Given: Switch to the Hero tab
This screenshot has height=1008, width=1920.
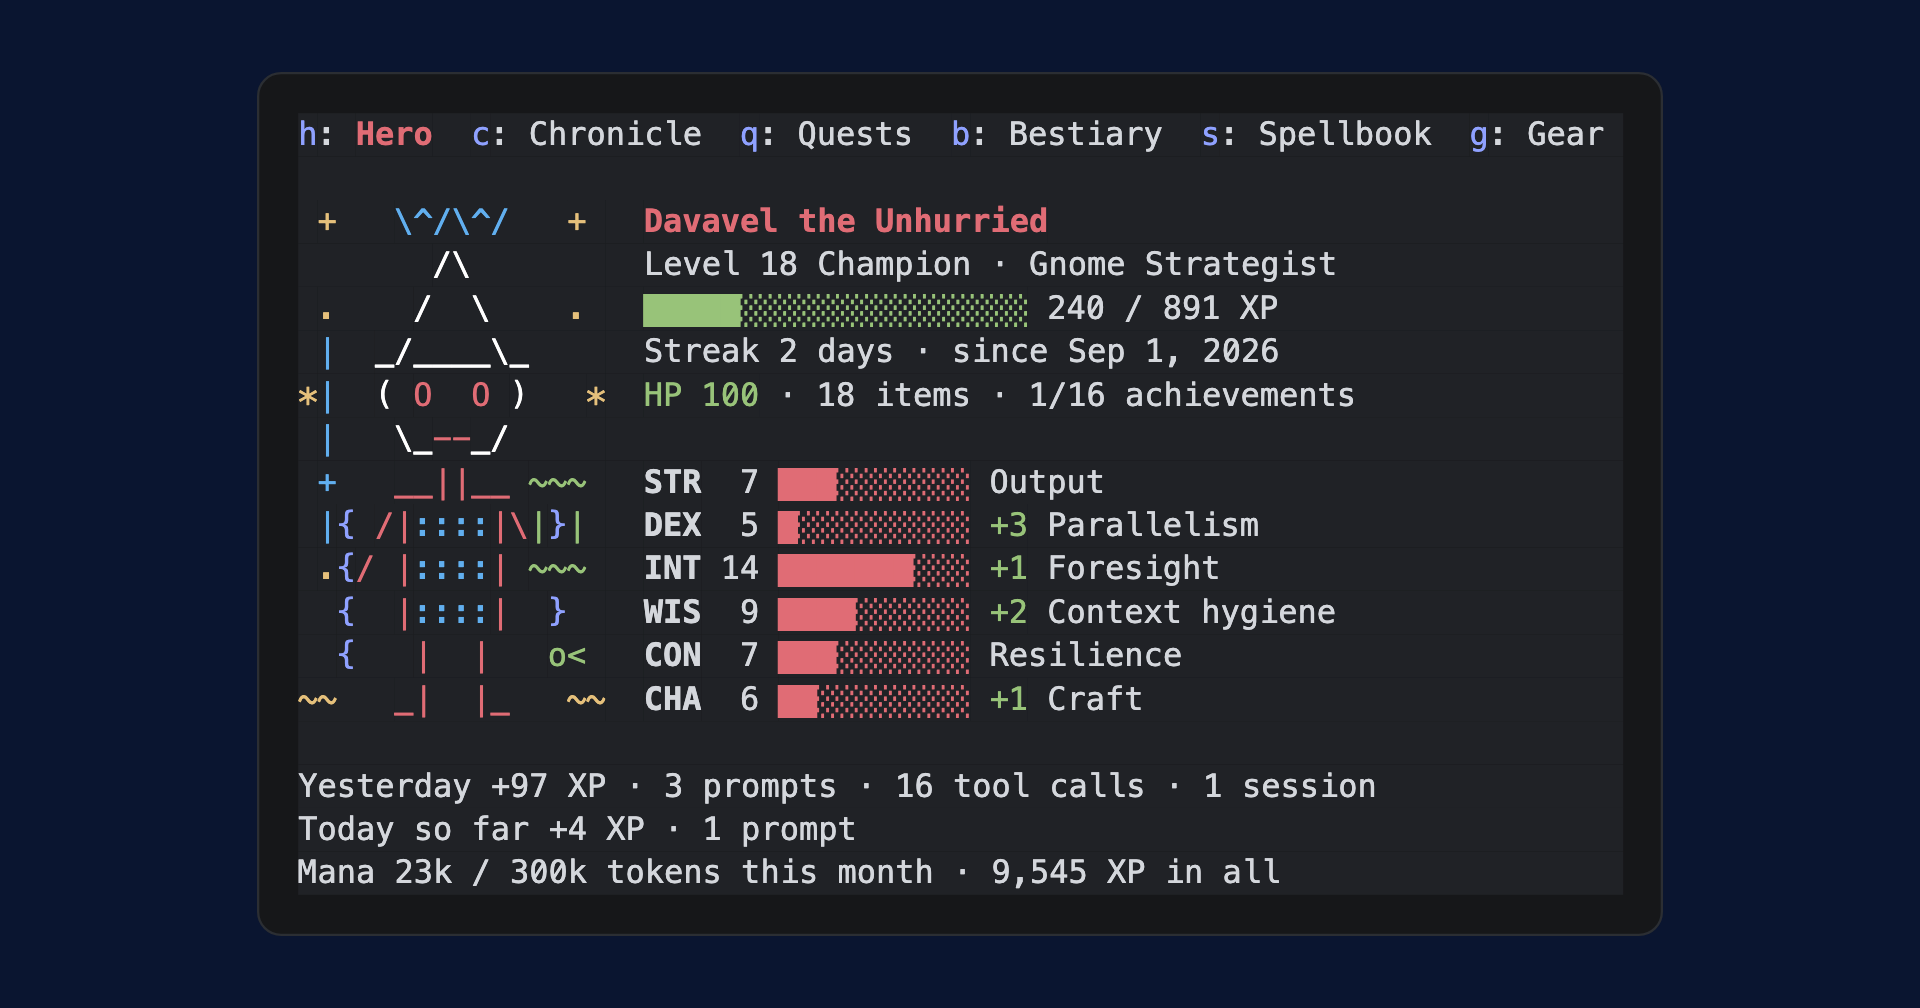Looking at the screenshot, I should [365, 134].
